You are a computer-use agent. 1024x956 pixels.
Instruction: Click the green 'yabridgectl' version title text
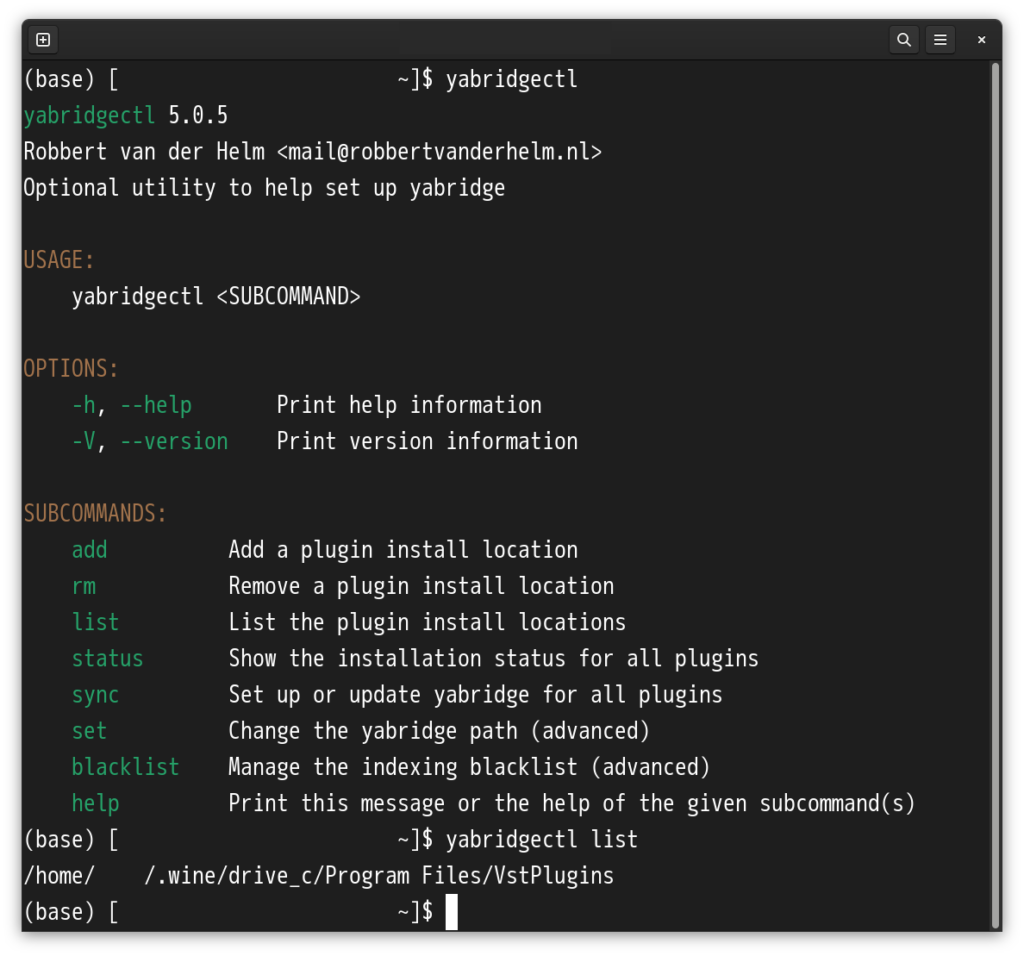pos(89,116)
